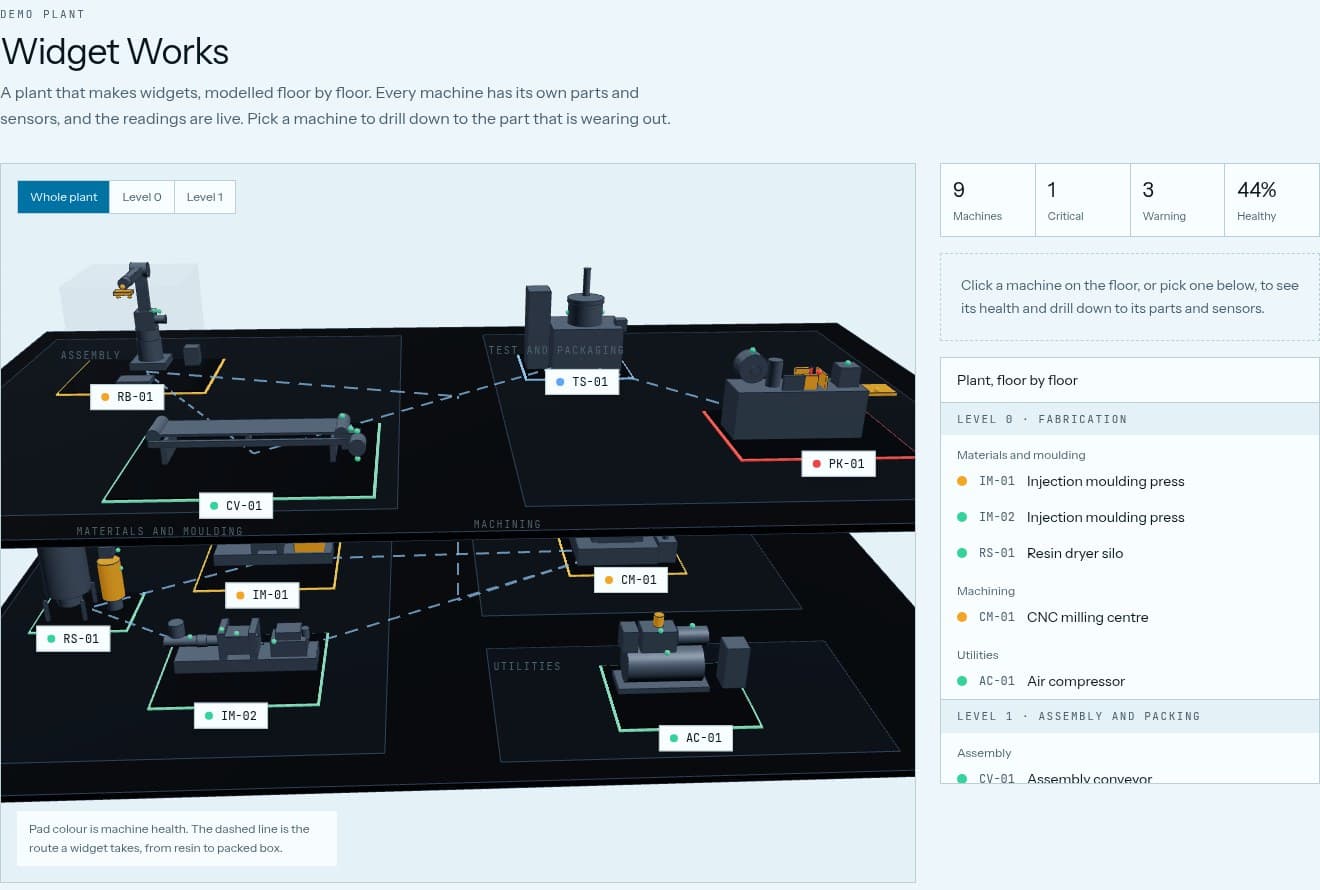Click the Level 0 · Fabrication section header

1129,419
